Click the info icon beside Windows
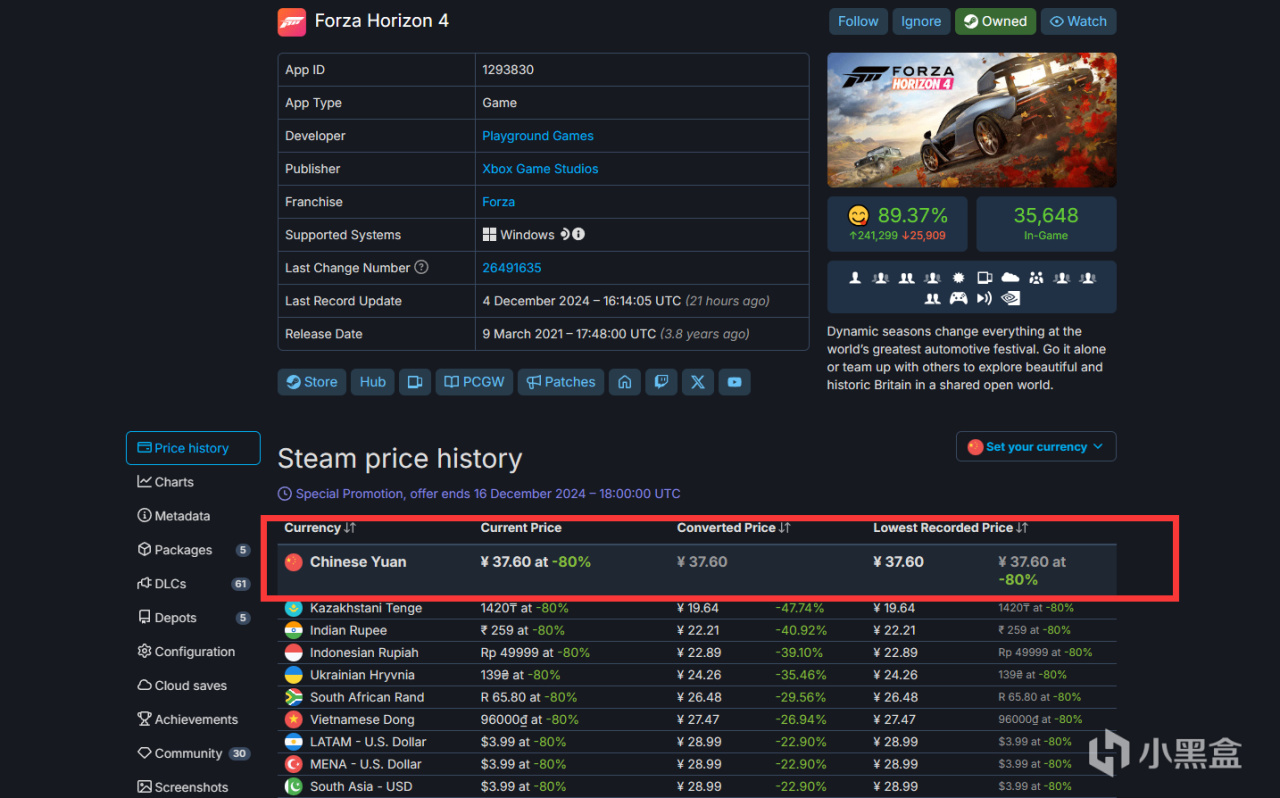 [579, 234]
